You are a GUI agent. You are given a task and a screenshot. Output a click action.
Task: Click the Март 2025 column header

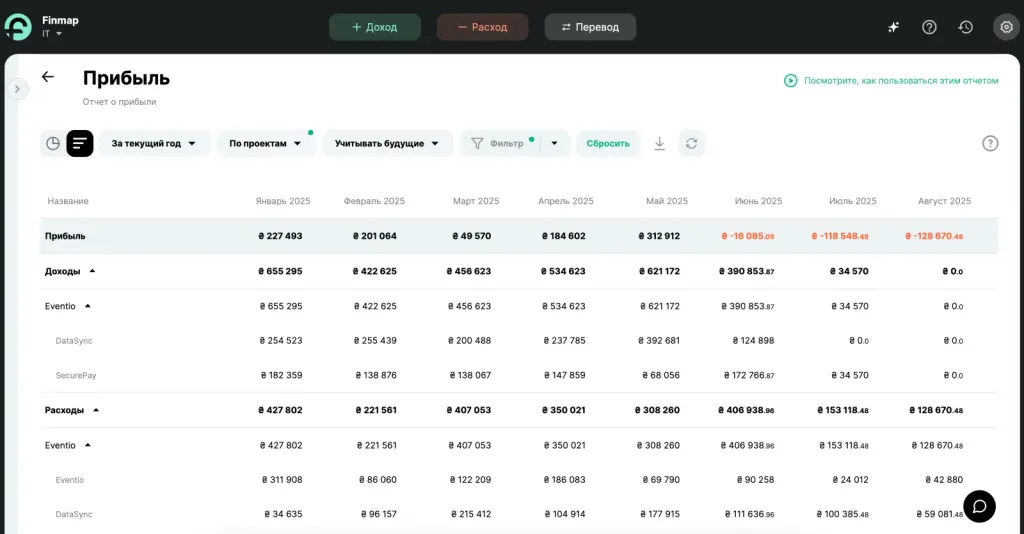tap(476, 201)
